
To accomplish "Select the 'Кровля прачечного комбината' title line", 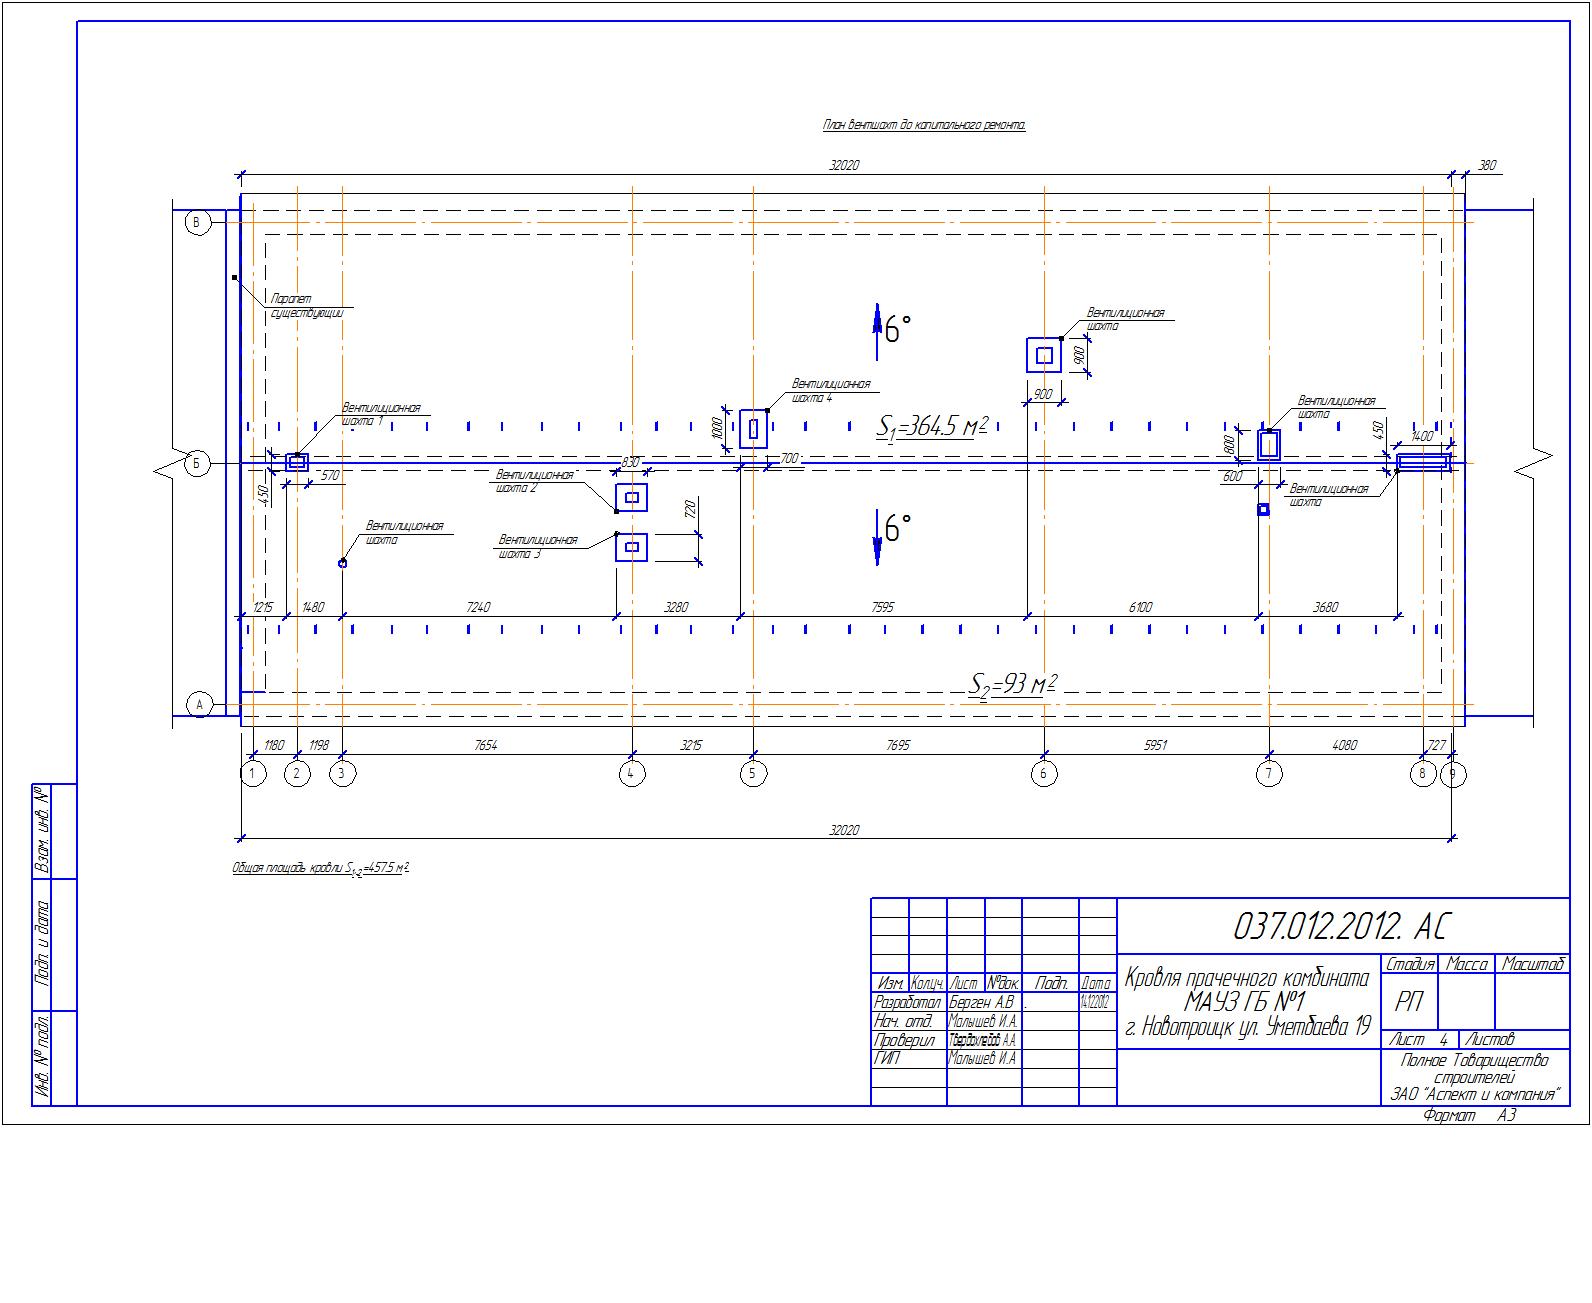I will (x=1247, y=978).
